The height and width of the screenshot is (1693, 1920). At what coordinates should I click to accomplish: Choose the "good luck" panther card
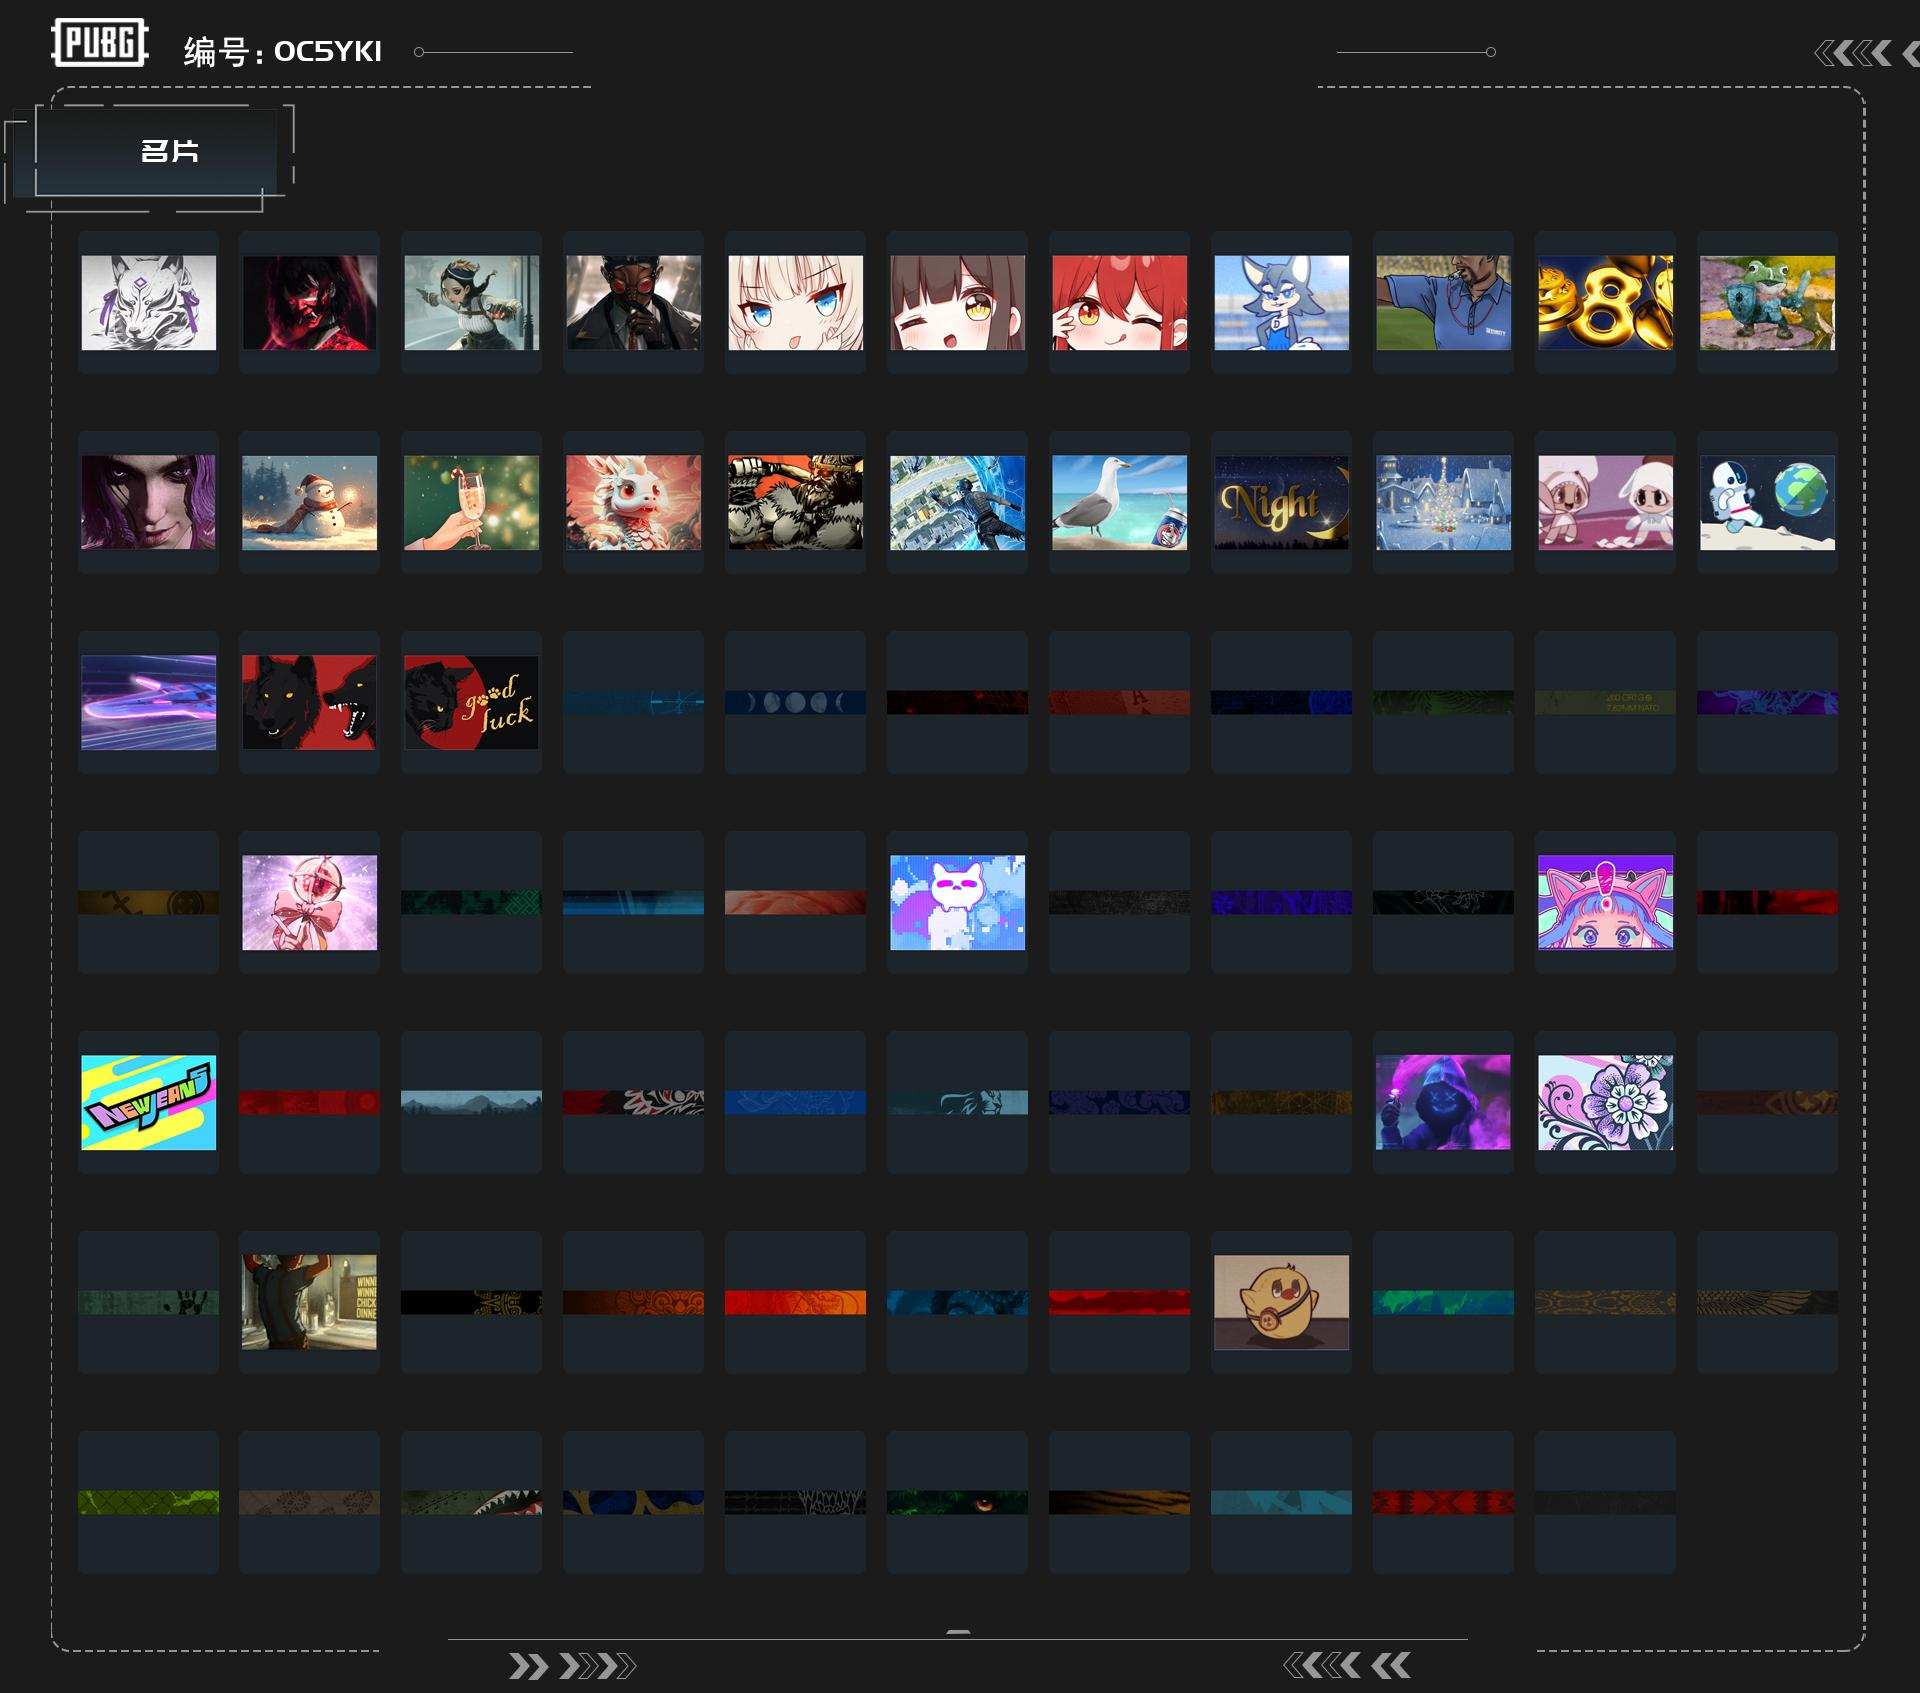click(x=472, y=702)
